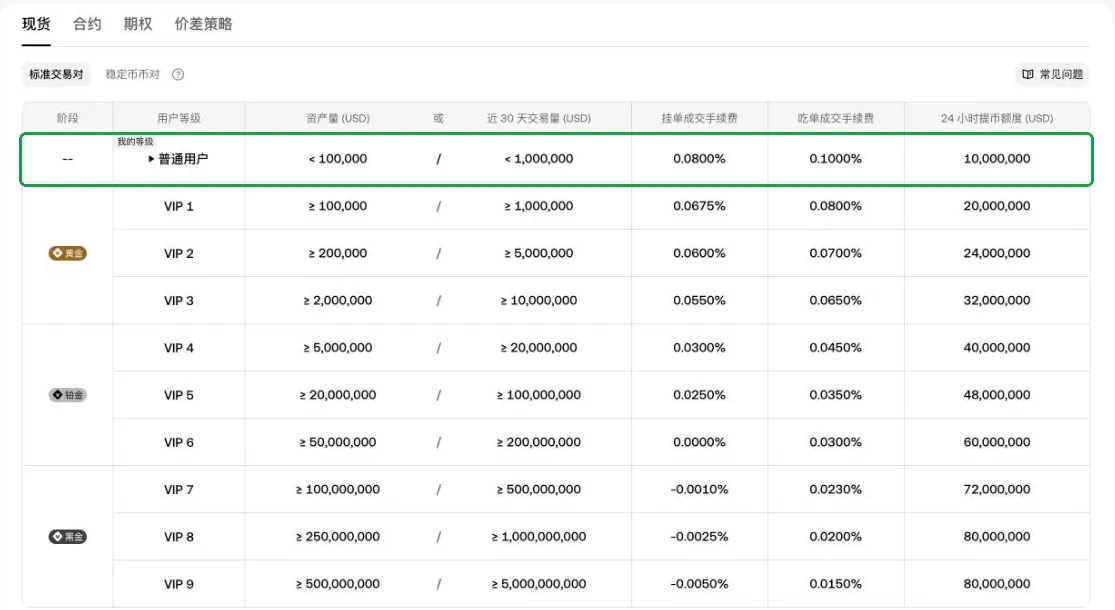Image resolution: width=1115 pixels, height=610 pixels.
Task: Select the VIP 6 level cell
Action: coord(178,442)
